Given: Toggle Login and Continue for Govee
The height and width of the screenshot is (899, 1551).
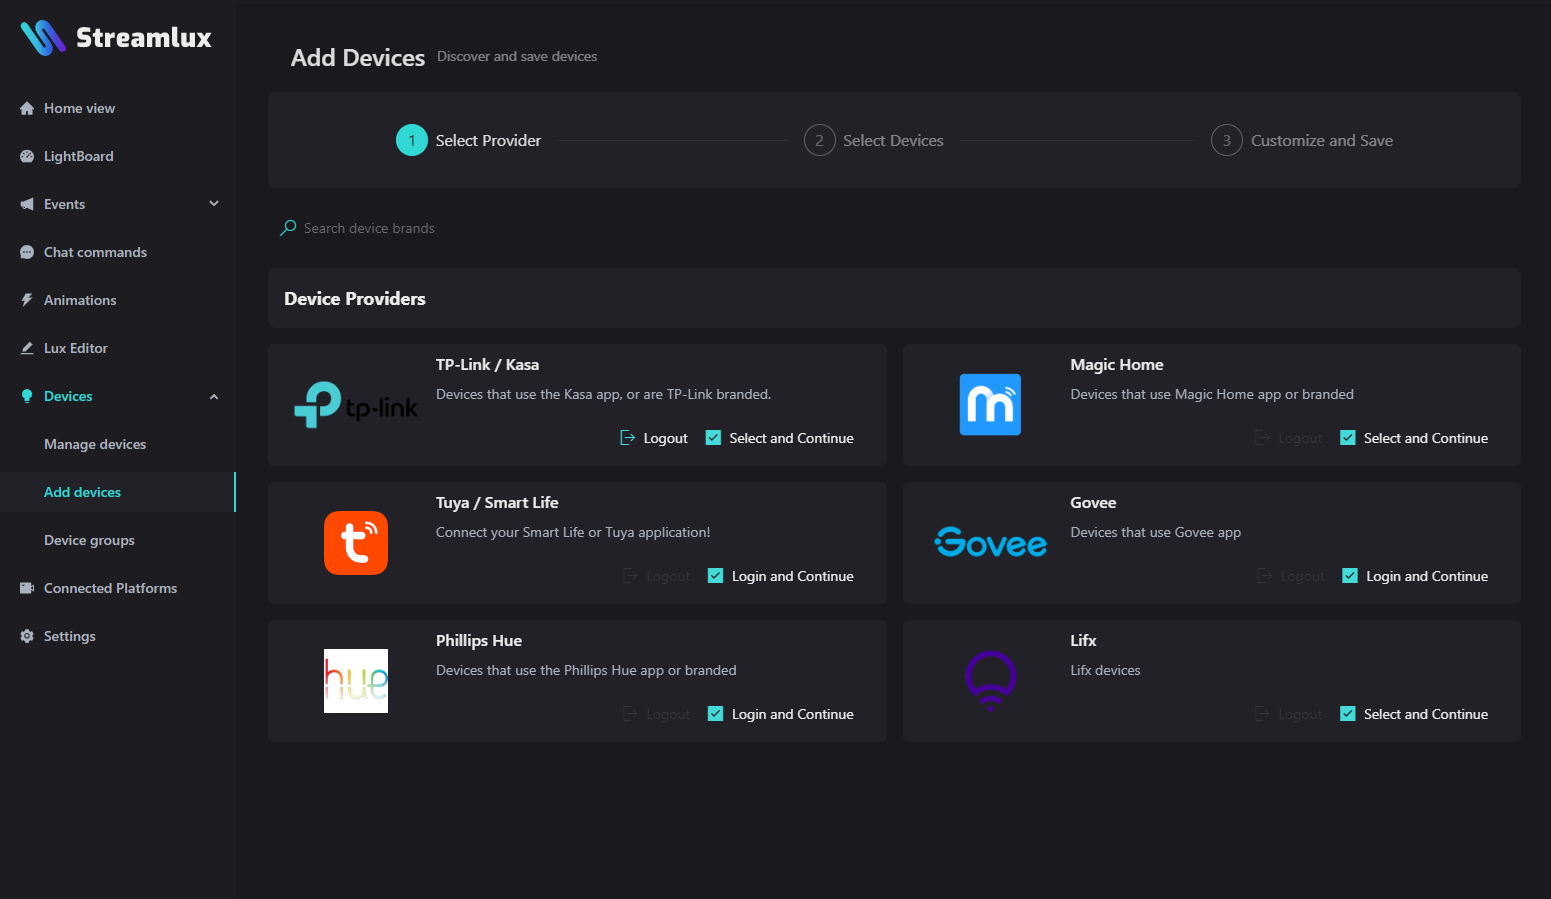Looking at the screenshot, I should click(1349, 575).
